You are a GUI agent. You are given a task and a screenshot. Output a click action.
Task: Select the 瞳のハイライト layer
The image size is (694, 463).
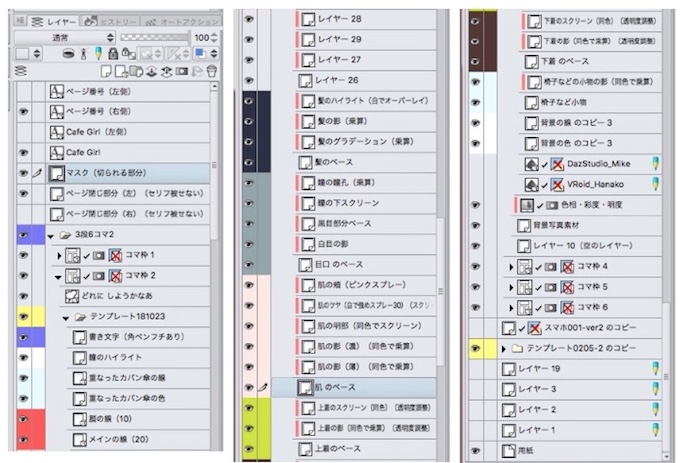coord(139,357)
